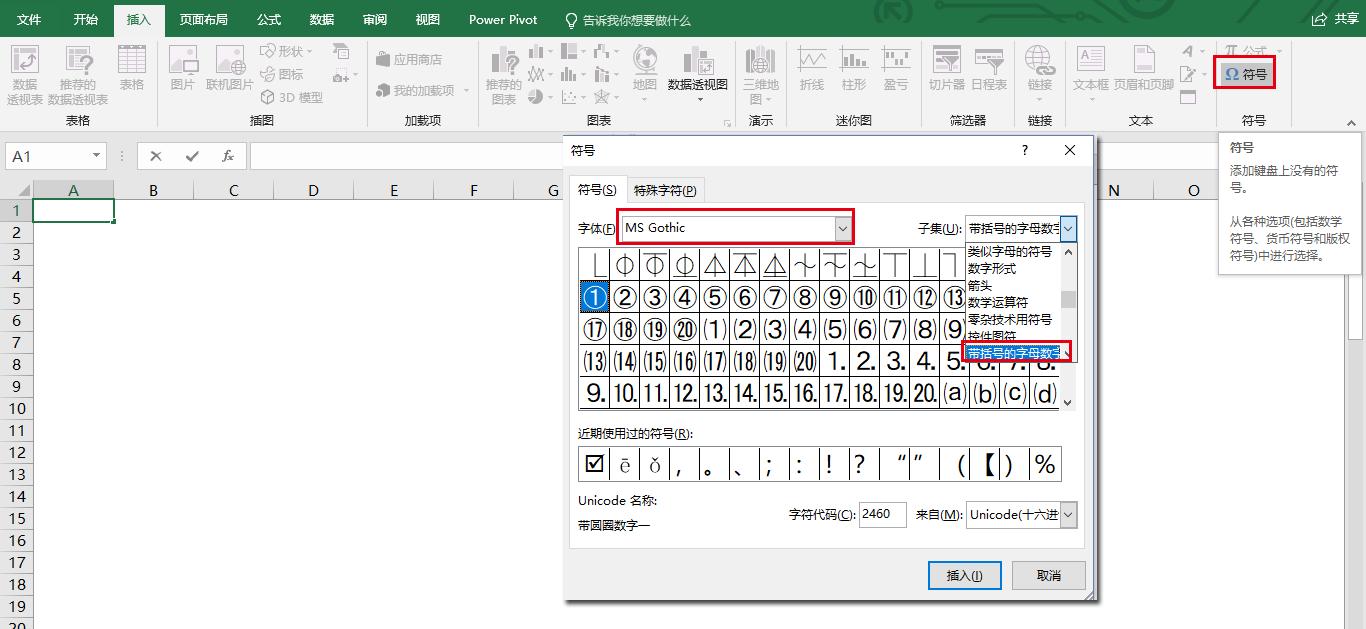
Task: Click the highlighted 符号 ribbon icon
Action: (x=1243, y=72)
